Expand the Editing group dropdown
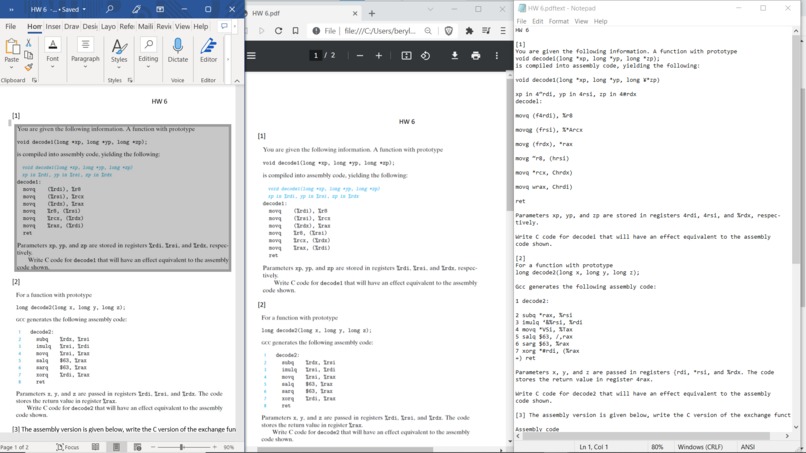806x453 pixels. coord(148,67)
